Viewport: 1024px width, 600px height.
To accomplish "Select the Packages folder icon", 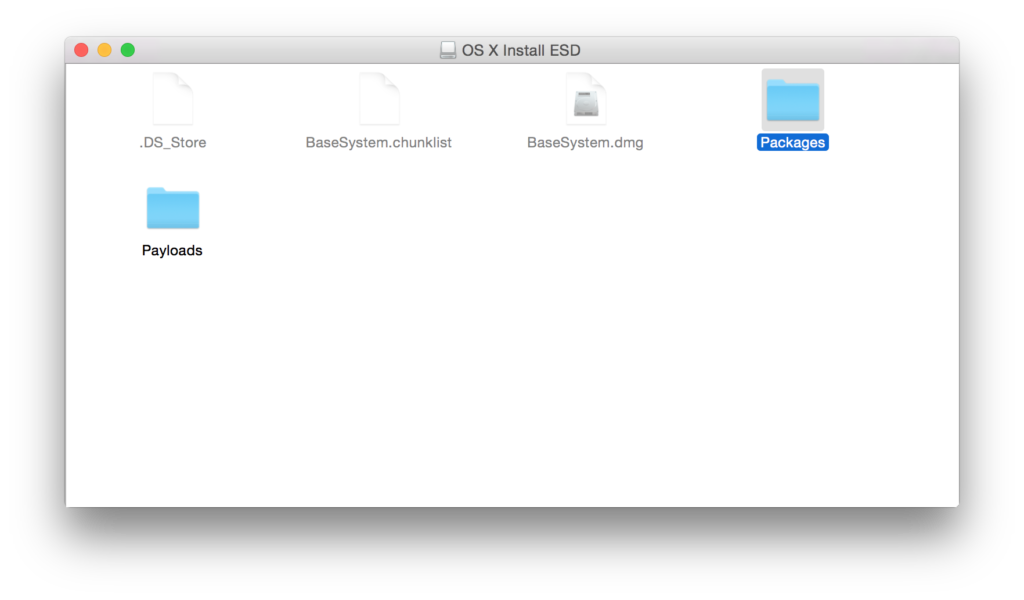I will coord(792,100).
